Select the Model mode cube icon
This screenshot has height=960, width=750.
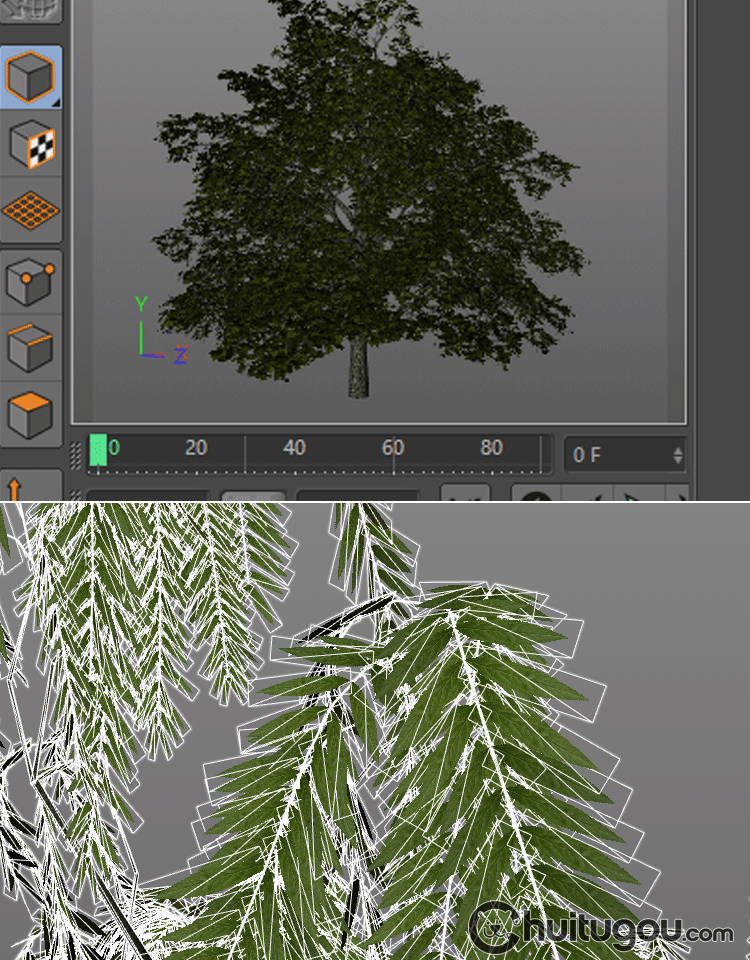pos(31,76)
